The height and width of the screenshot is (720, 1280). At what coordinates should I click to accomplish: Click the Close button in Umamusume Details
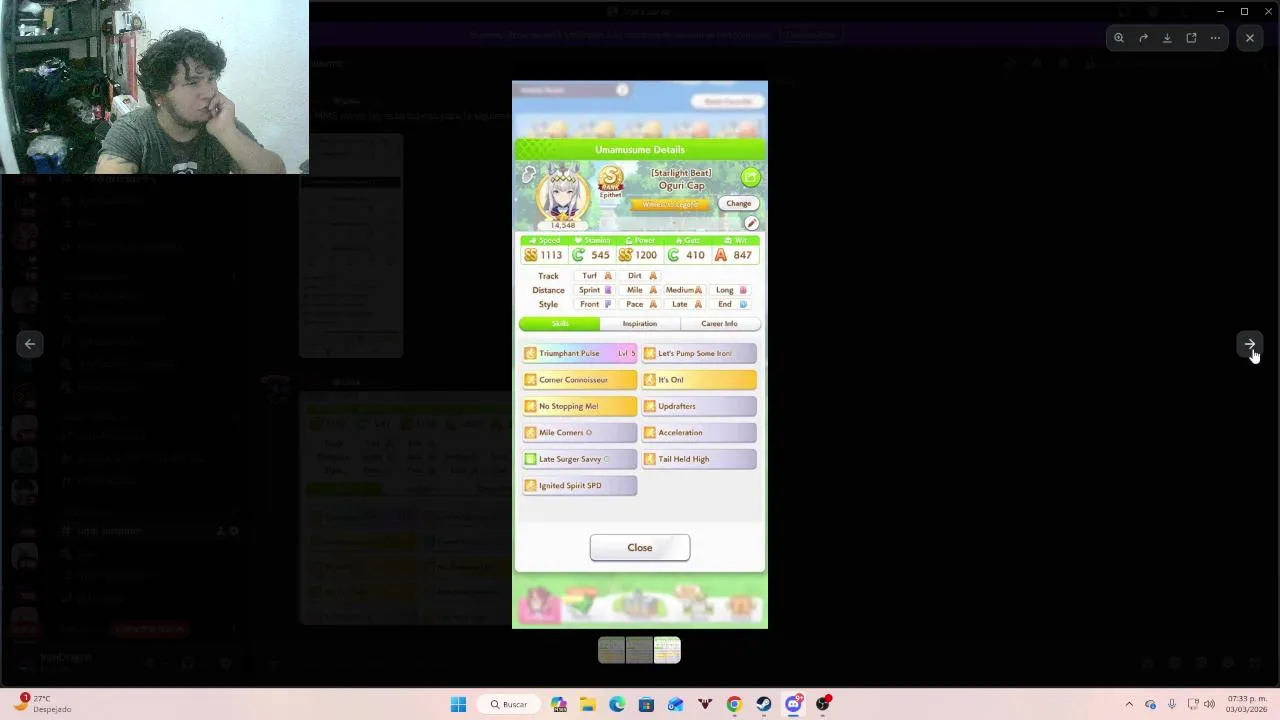(x=640, y=548)
